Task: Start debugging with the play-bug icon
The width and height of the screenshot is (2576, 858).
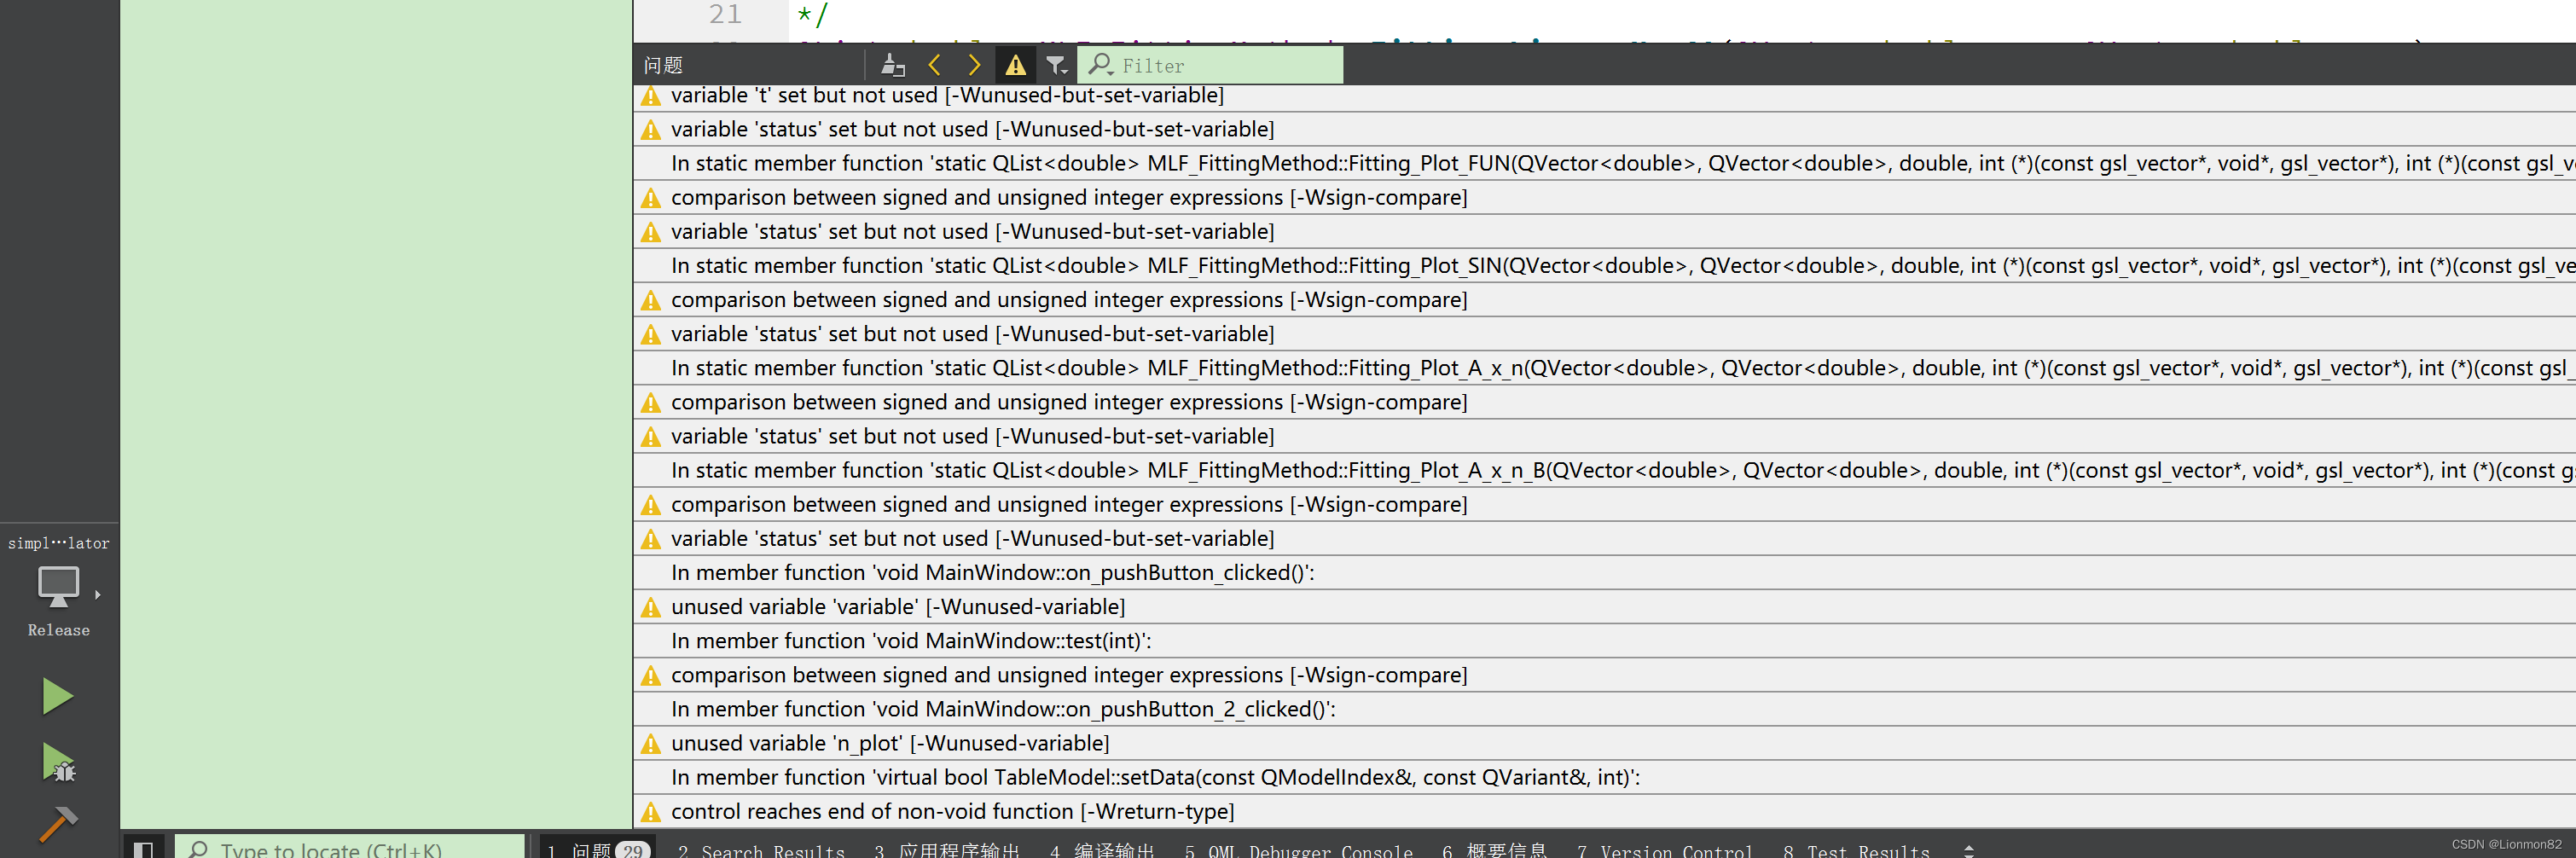Action: tap(58, 763)
